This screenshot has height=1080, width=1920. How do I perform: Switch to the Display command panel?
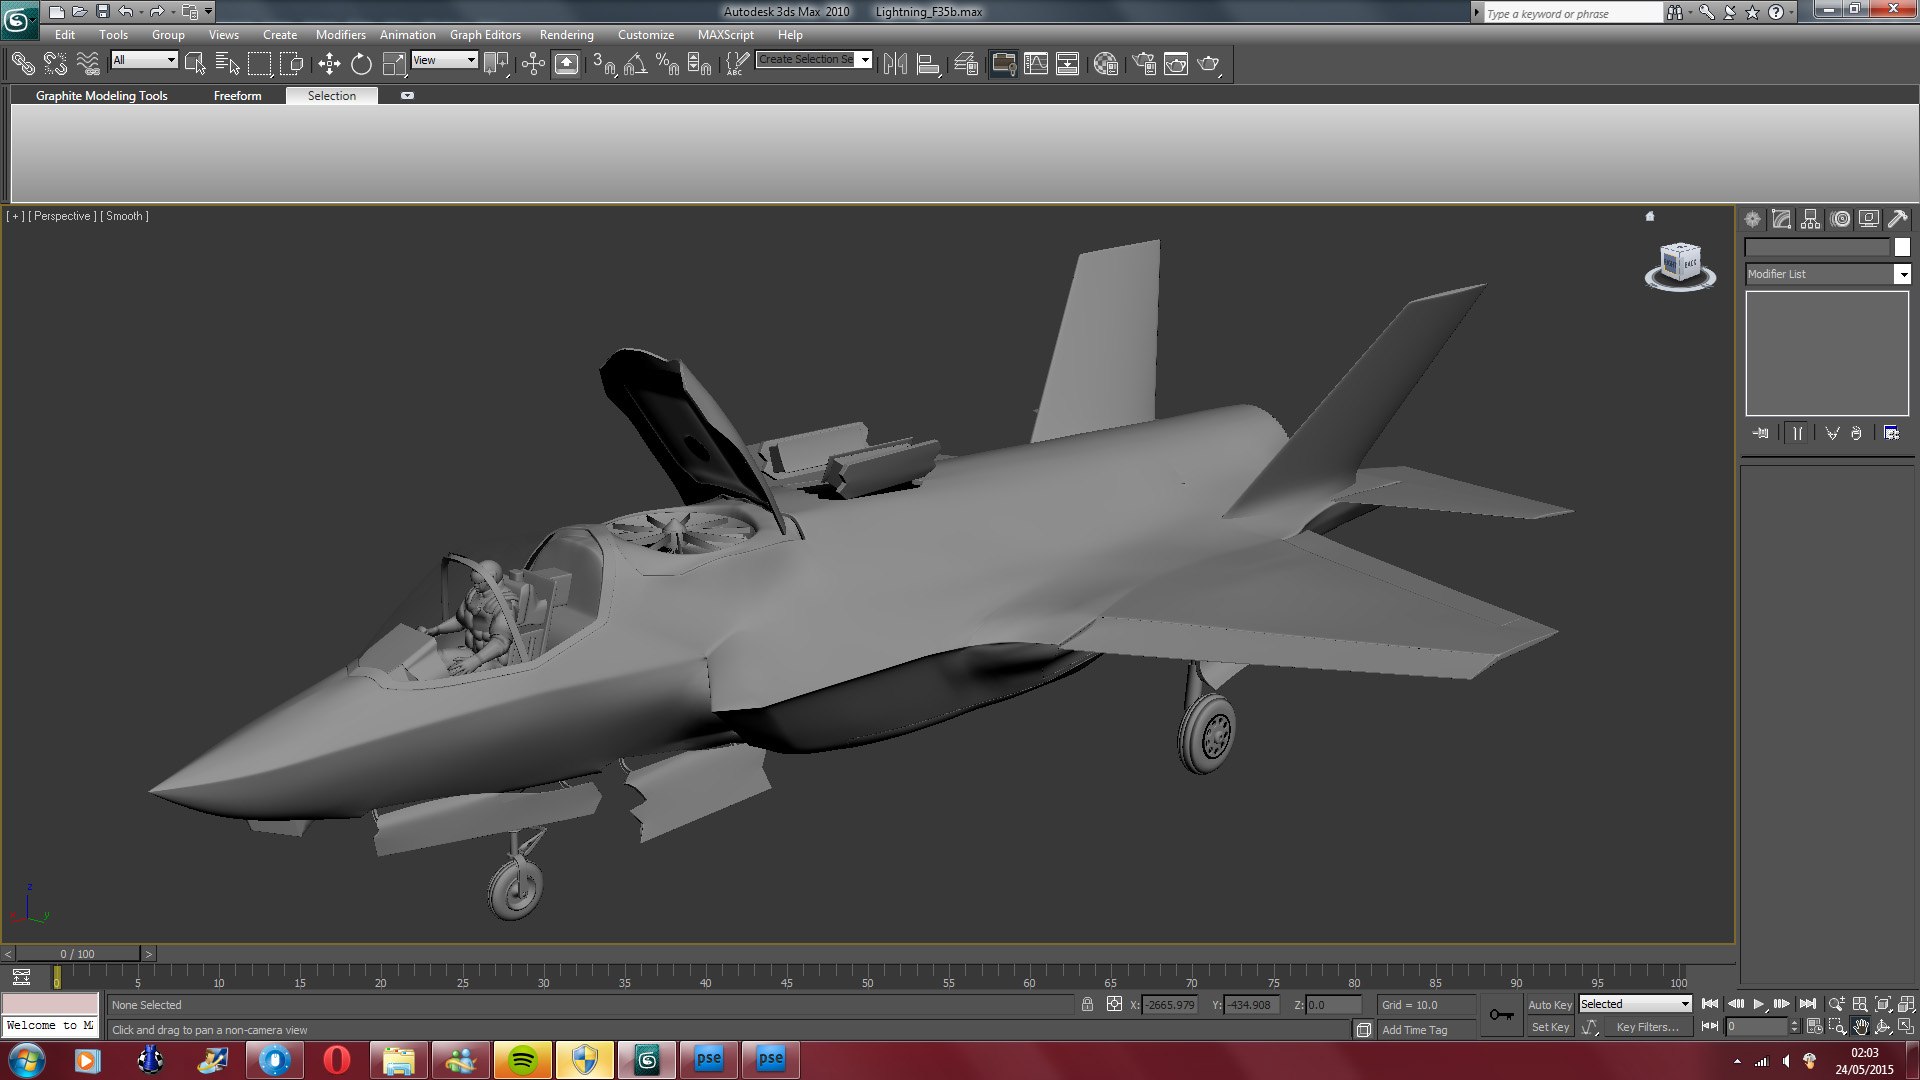[x=1869, y=219]
